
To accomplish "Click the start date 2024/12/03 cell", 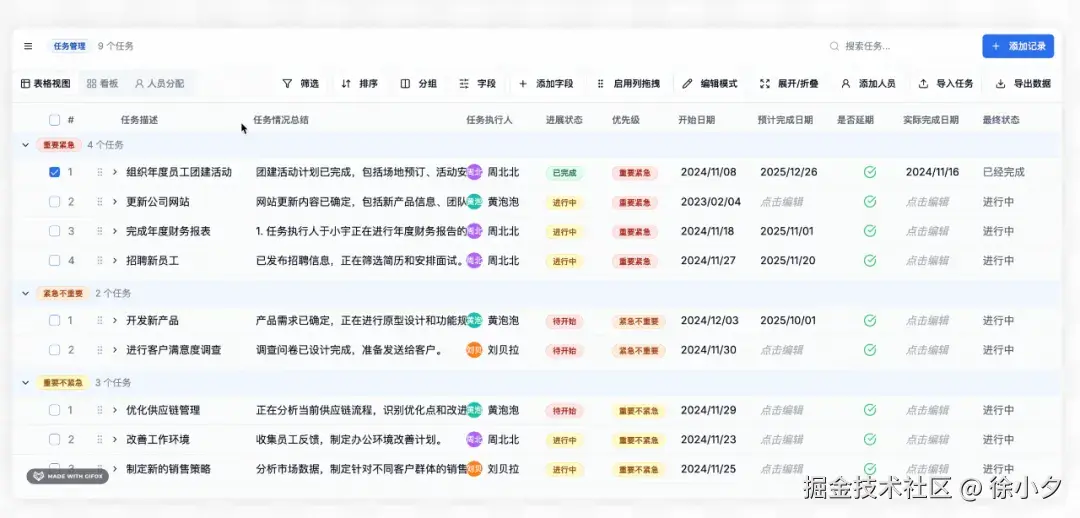I will 709,320.
